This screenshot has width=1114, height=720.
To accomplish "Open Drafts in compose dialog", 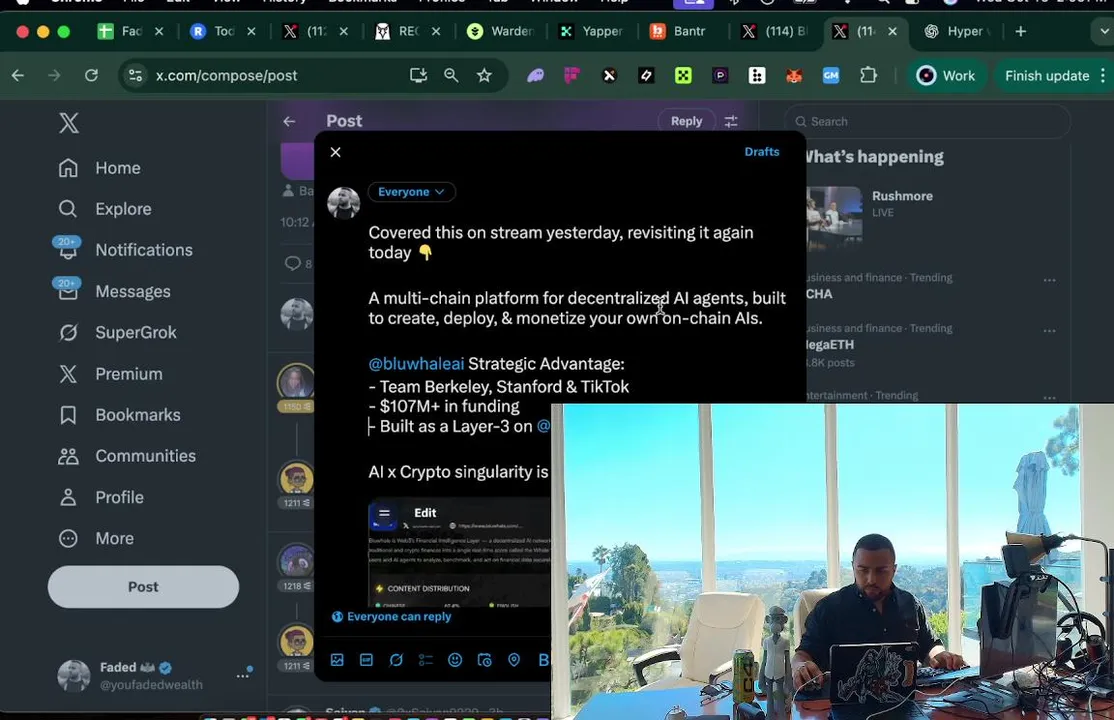I will [762, 152].
